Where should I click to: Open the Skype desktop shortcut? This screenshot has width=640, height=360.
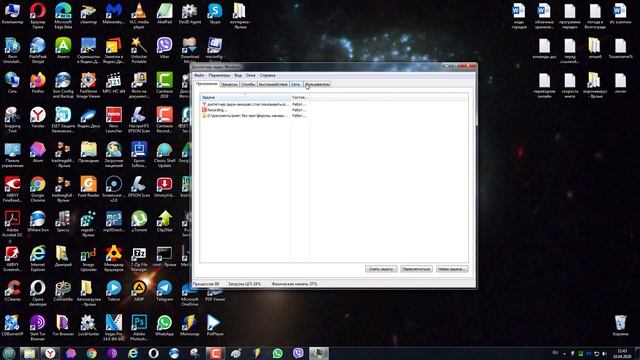(215, 13)
